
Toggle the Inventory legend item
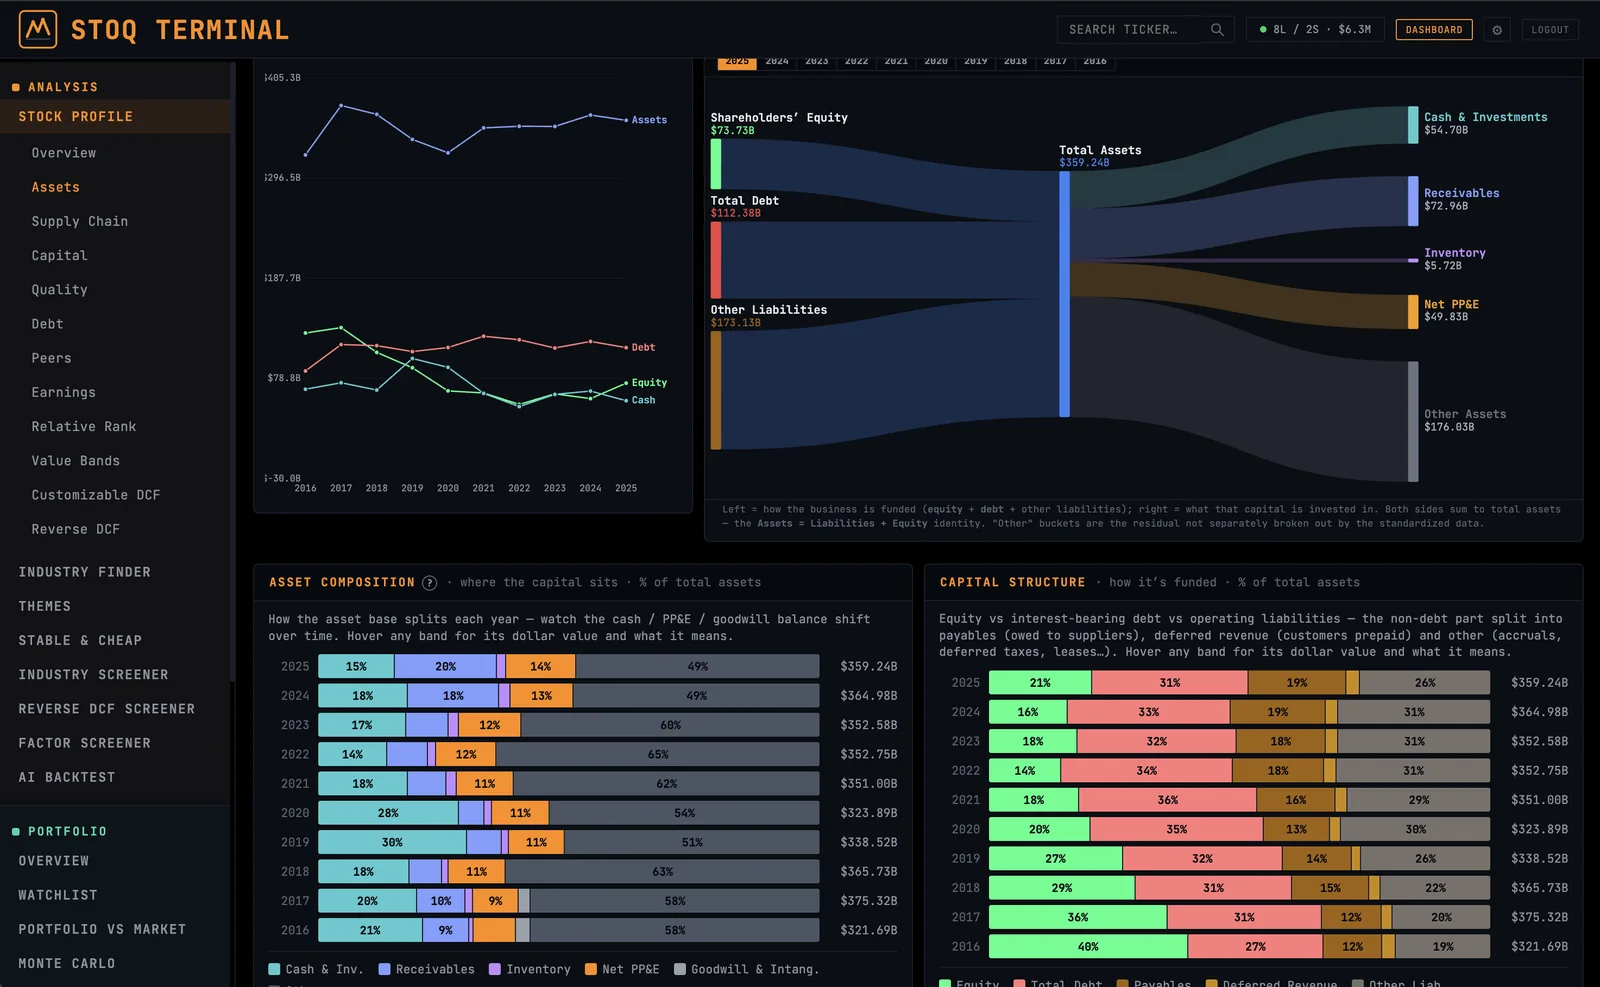(x=529, y=969)
